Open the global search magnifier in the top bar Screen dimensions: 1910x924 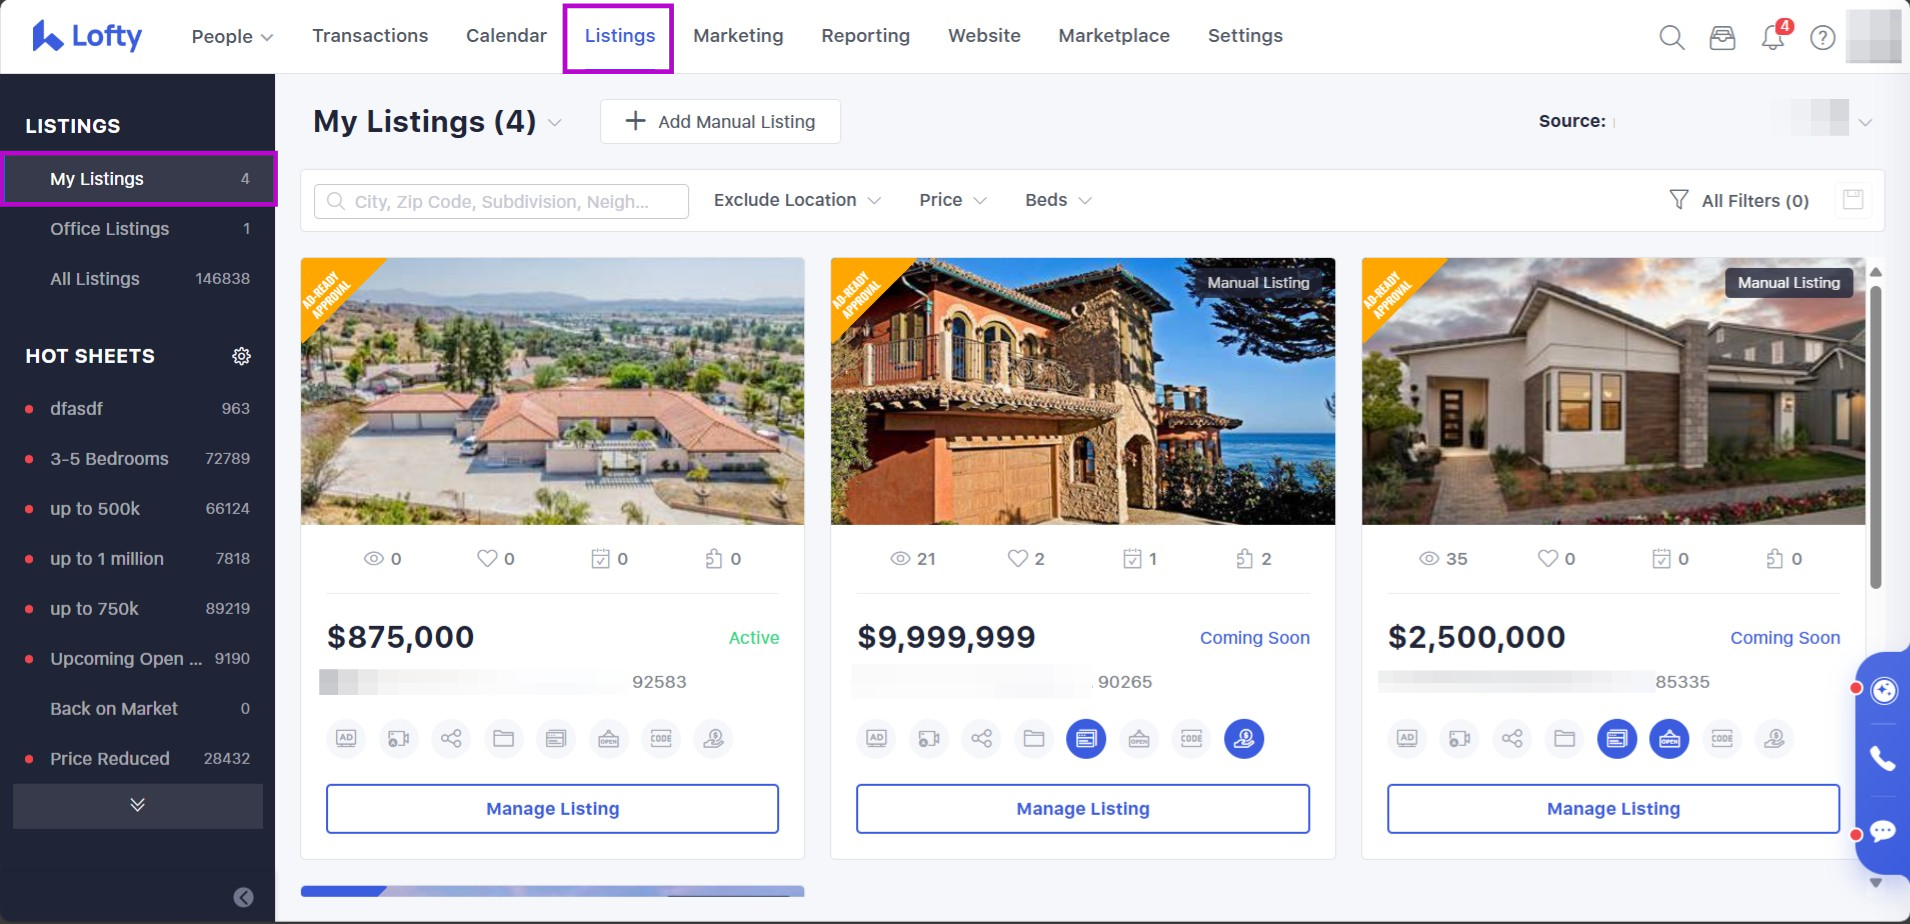pyautogui.click(x=1672, y=37)
